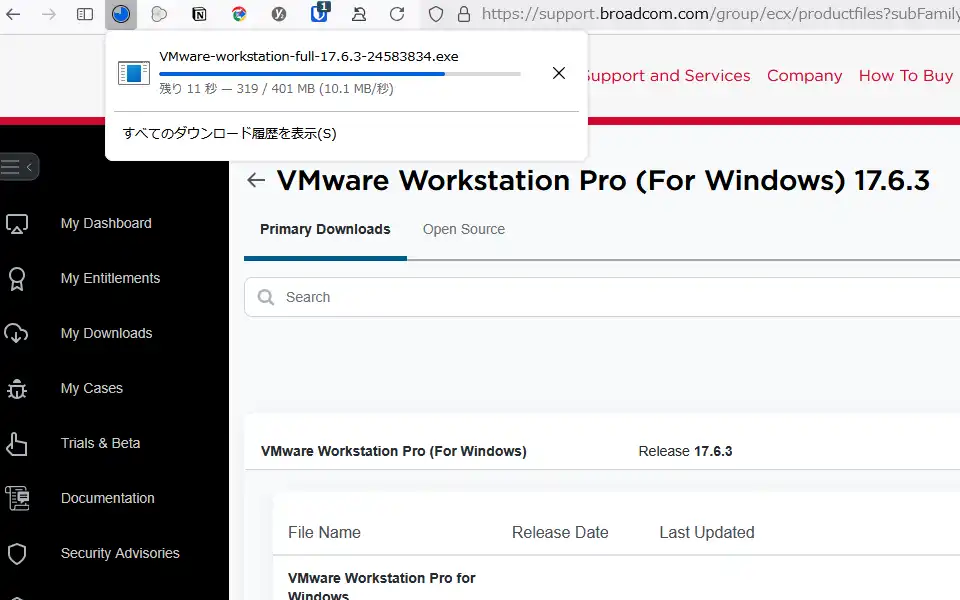The width and height of the screenshot is (960, 600).
Task: Open the Company menu
Action: (804, 75)
